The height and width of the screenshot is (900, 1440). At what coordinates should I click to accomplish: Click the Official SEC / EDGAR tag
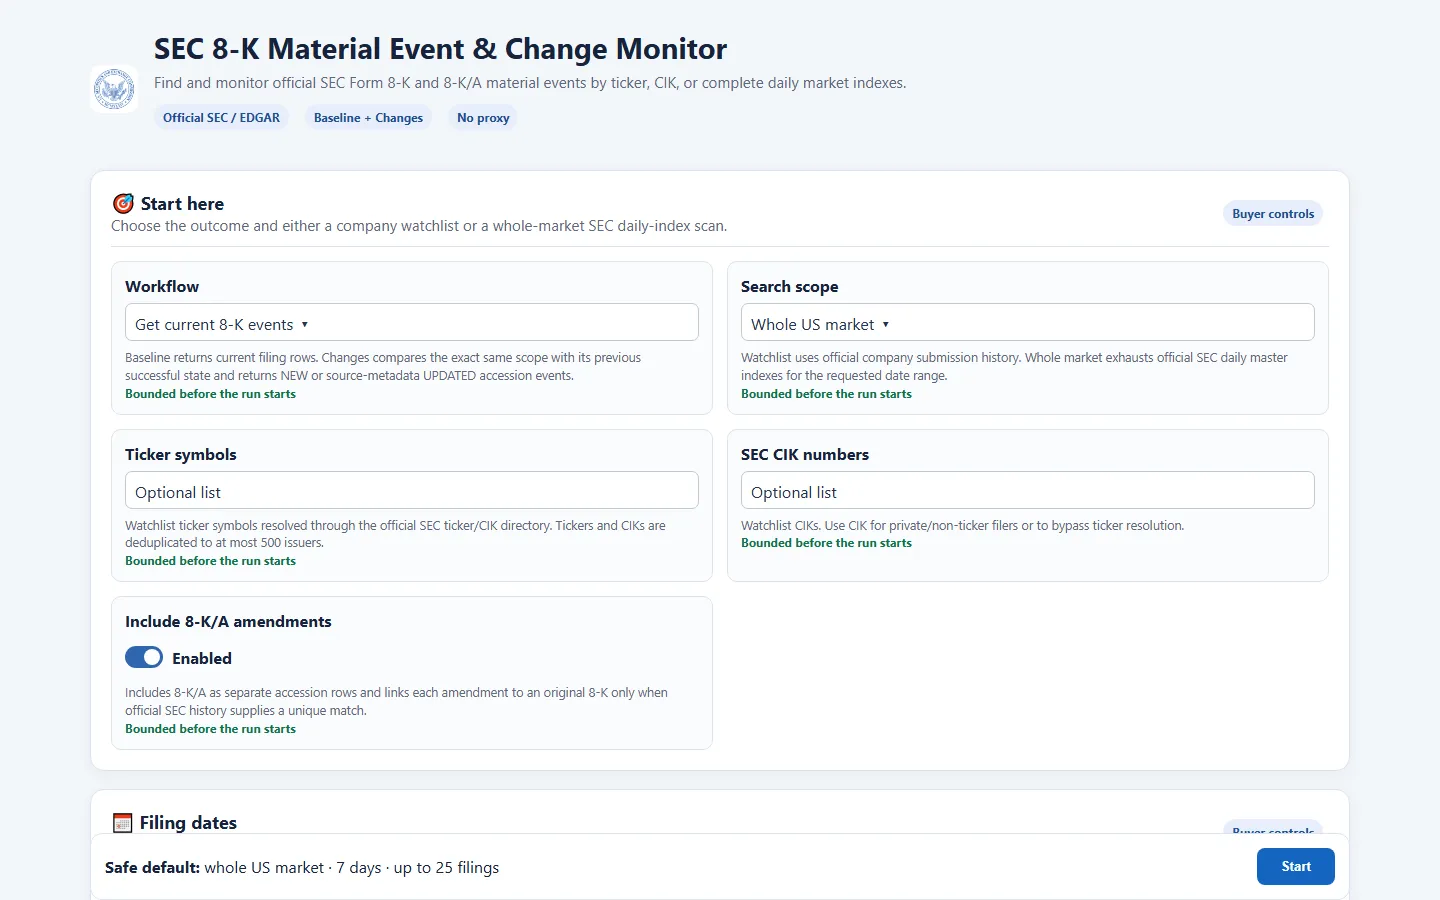coord(221,117)
